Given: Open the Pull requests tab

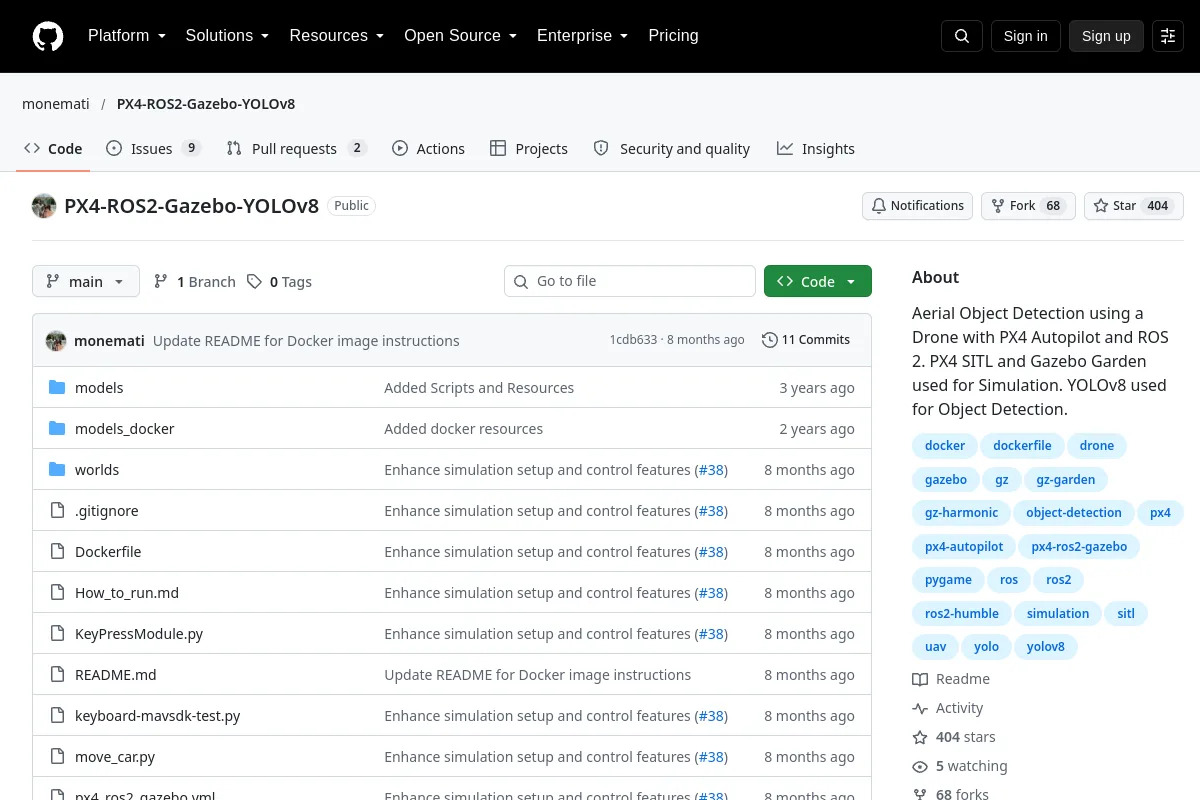Looking at the screenshot, I should (x=296, y=149).
